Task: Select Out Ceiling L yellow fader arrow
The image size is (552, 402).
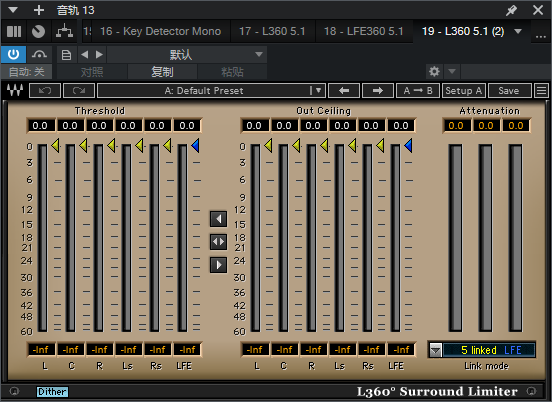Action: coord(268,145)
